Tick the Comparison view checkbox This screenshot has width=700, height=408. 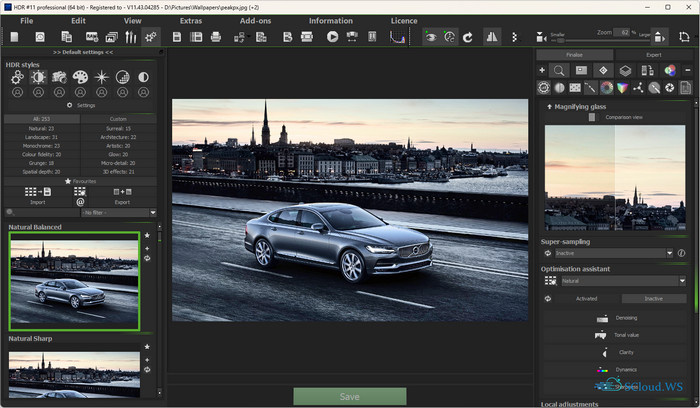(592, 117)
